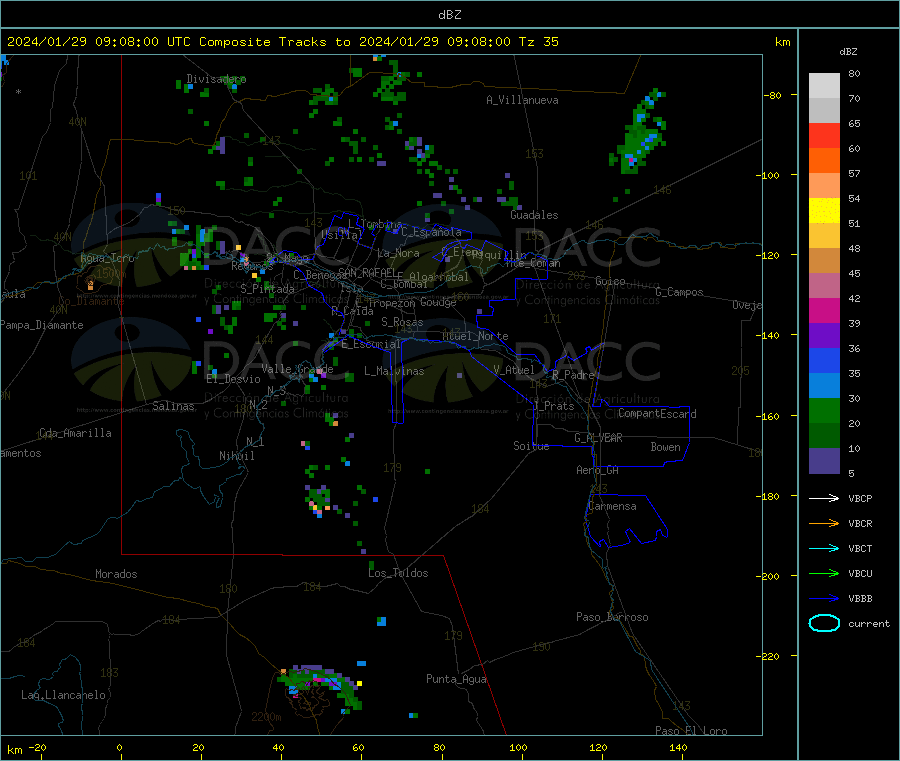Image resolution: width=900 pixels, height=761 pixels.
Task: Click the 'Tz 35' header text
Action: [x=538, y=42]
